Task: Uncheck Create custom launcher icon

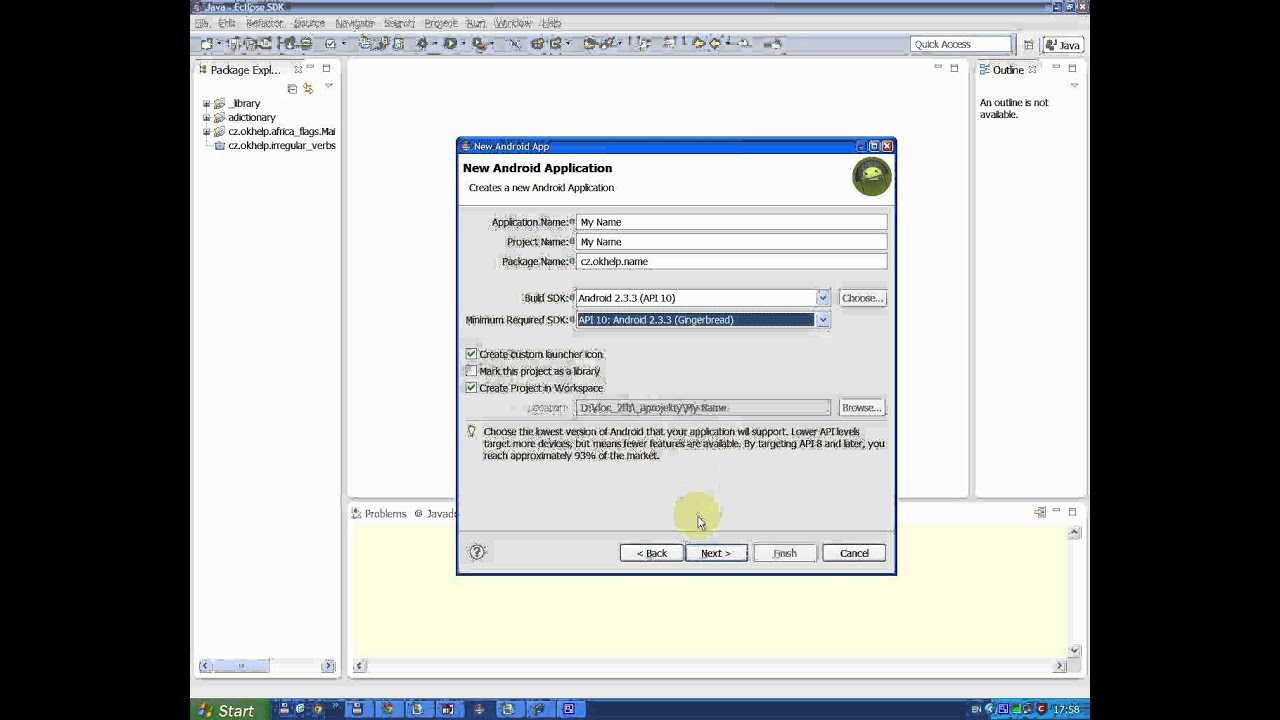Action: tap(471, 354)
